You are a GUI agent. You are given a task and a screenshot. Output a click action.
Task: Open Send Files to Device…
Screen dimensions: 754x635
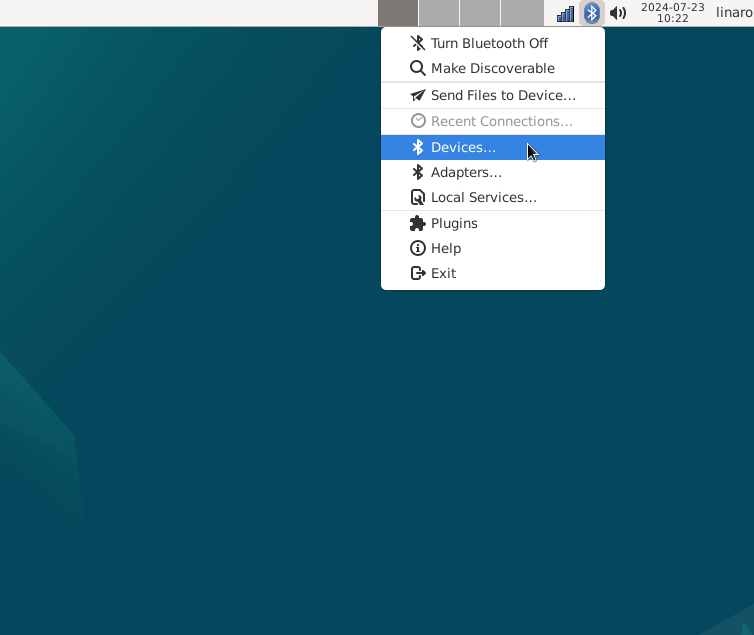click(493, 95)
